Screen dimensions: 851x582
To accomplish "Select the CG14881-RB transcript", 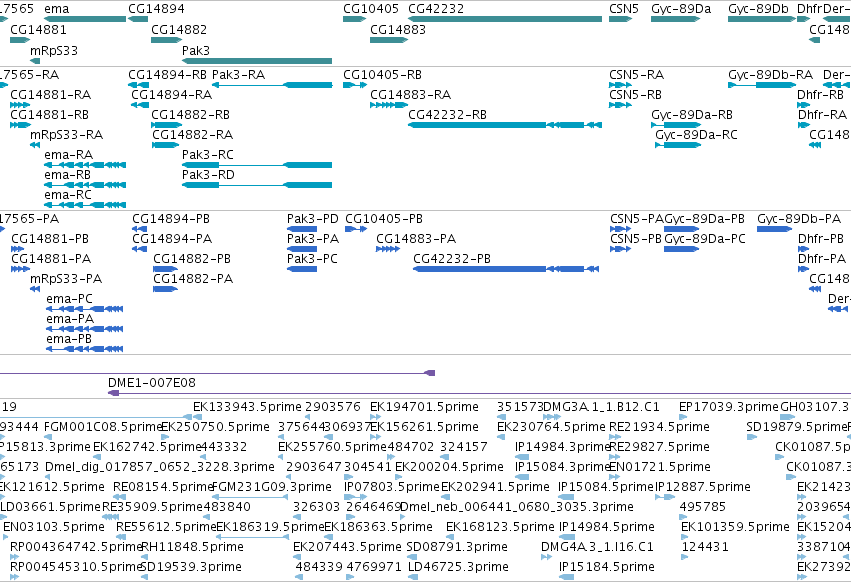I will pos(20,125).
